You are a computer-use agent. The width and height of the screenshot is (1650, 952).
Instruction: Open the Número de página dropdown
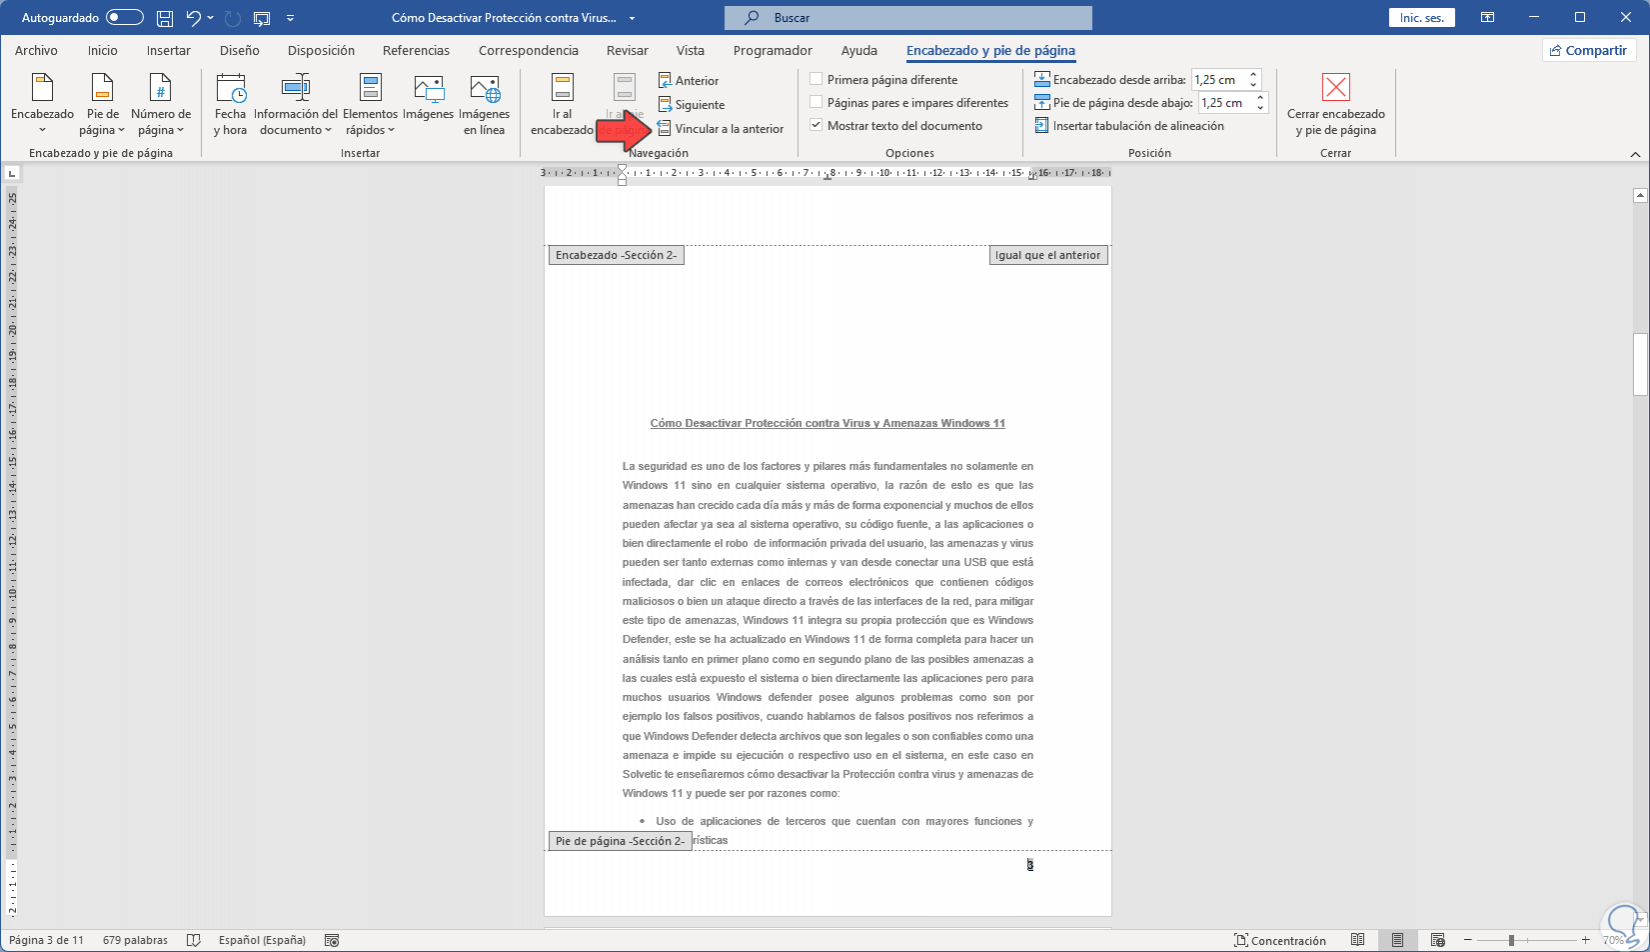pyautogui.click(x=161, y=105)
